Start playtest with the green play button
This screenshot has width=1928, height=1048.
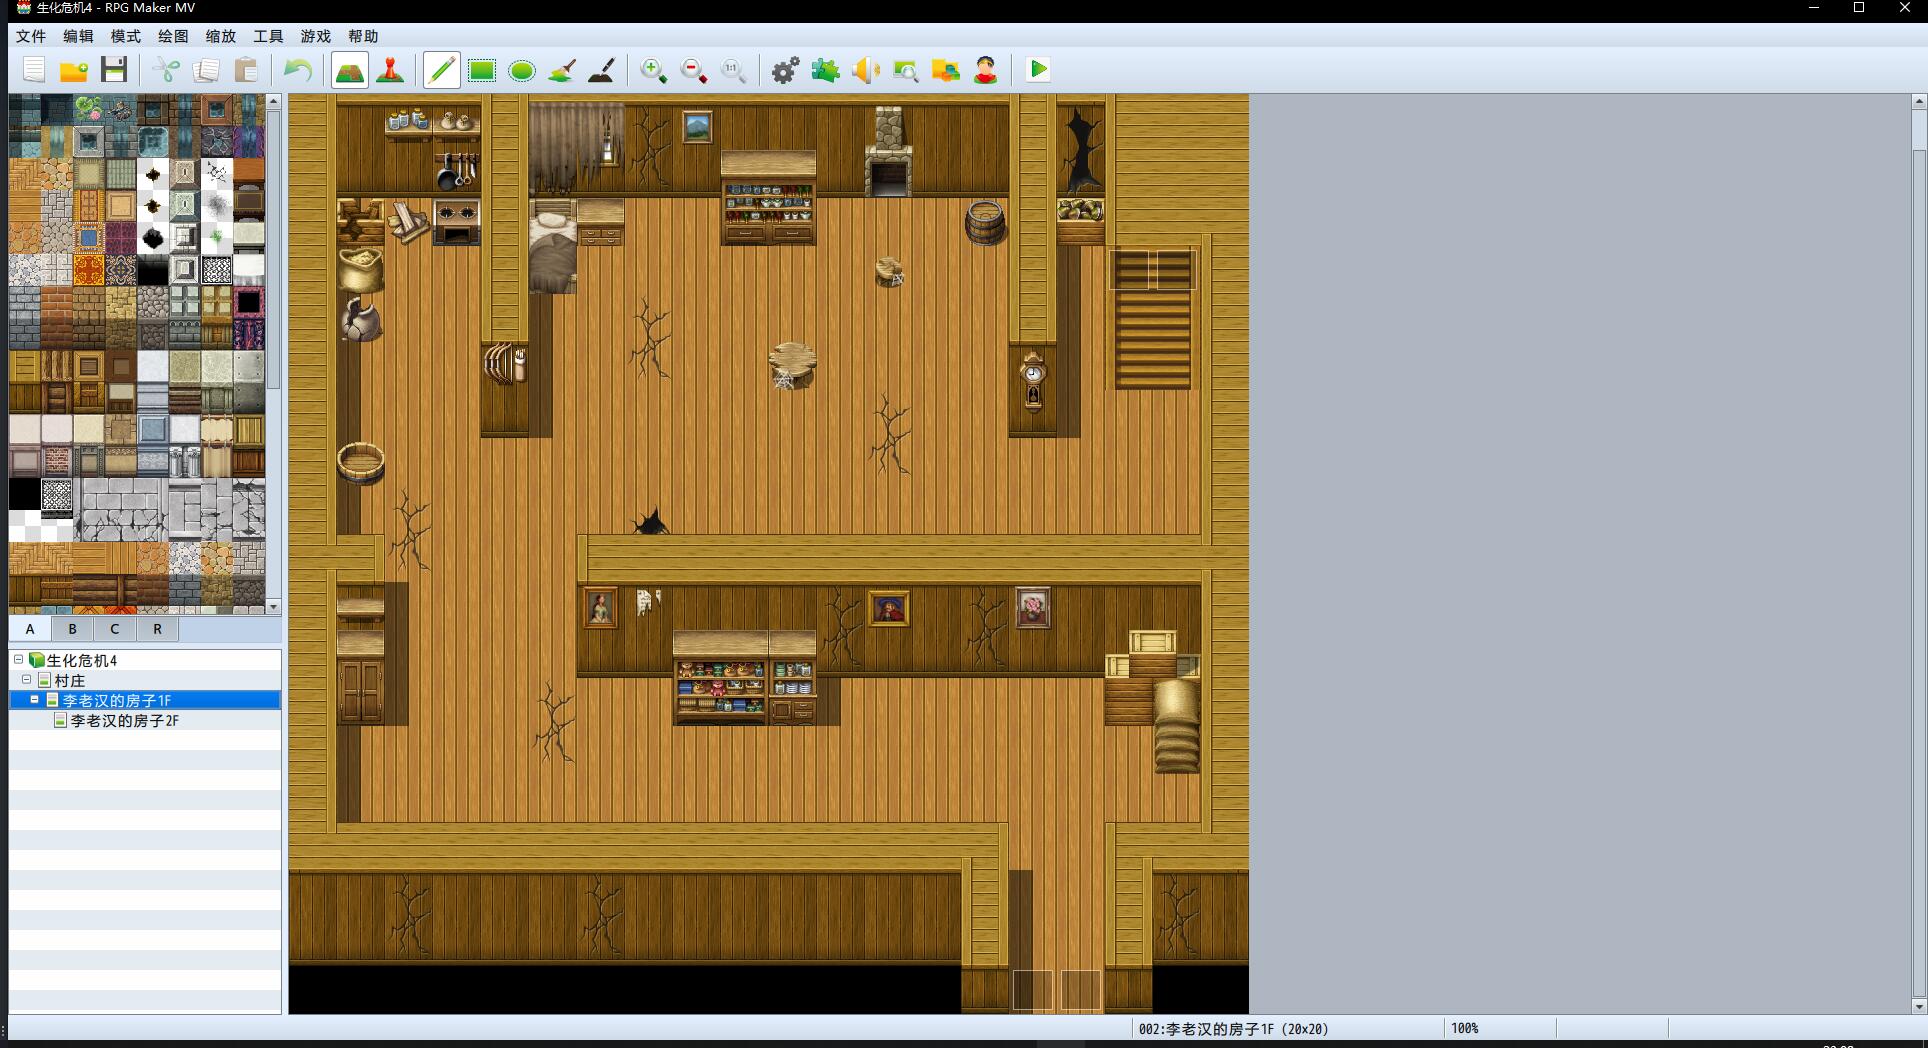1038,70
